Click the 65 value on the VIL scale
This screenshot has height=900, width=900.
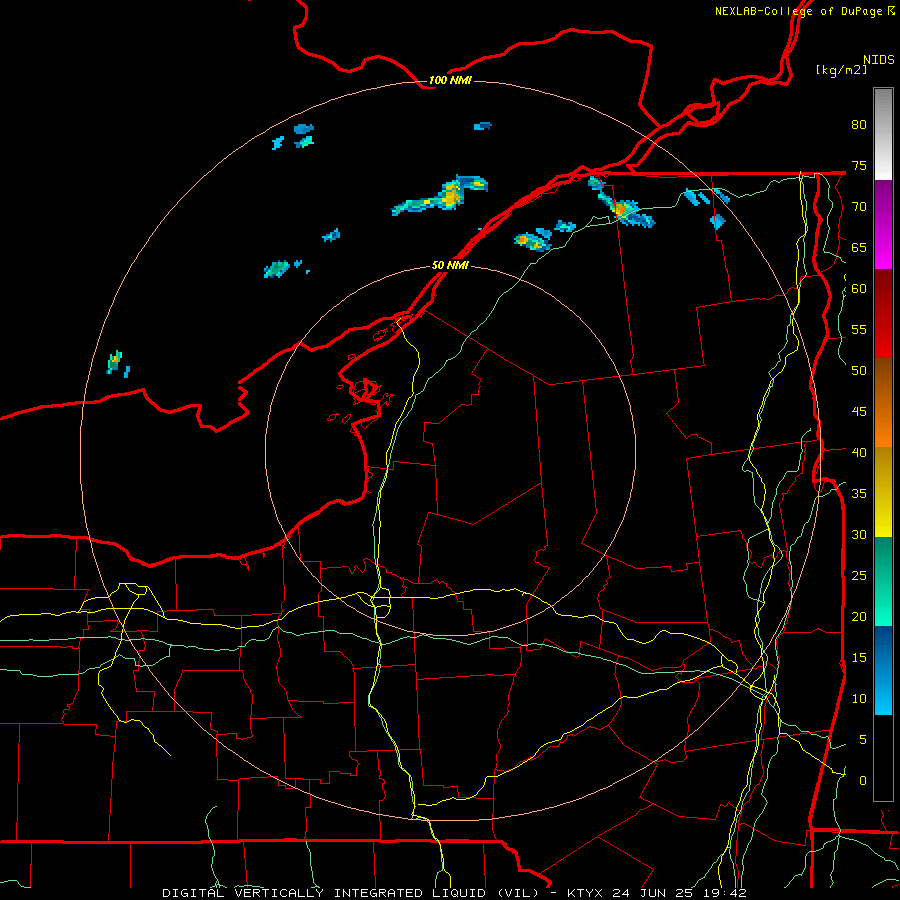(859, 247)
